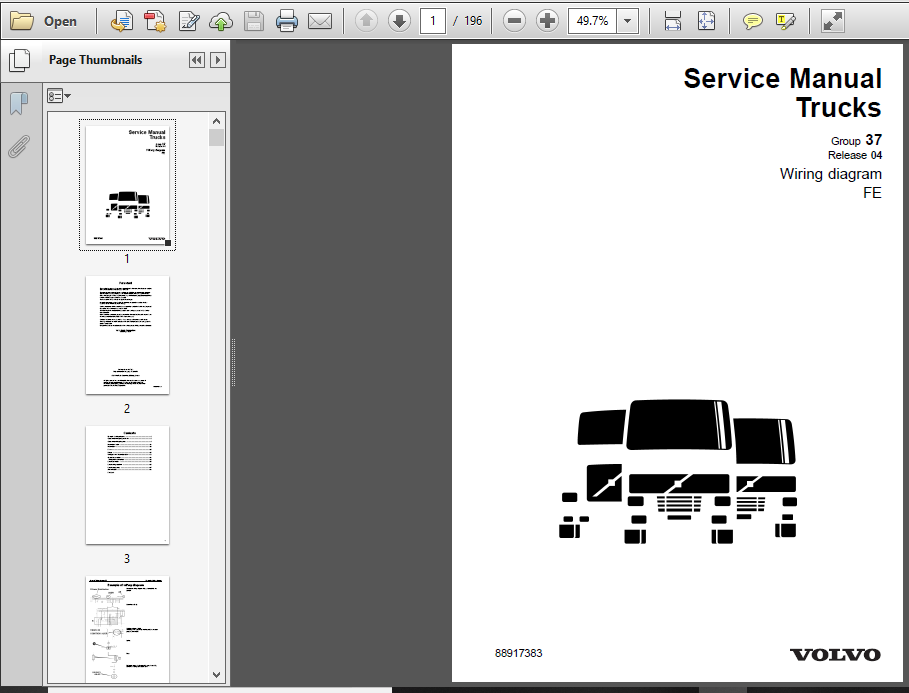The height and width of the screenshot is (693, 909).
Task: Open the Bookmarks panel icon
Action: (x=19, y=104)
